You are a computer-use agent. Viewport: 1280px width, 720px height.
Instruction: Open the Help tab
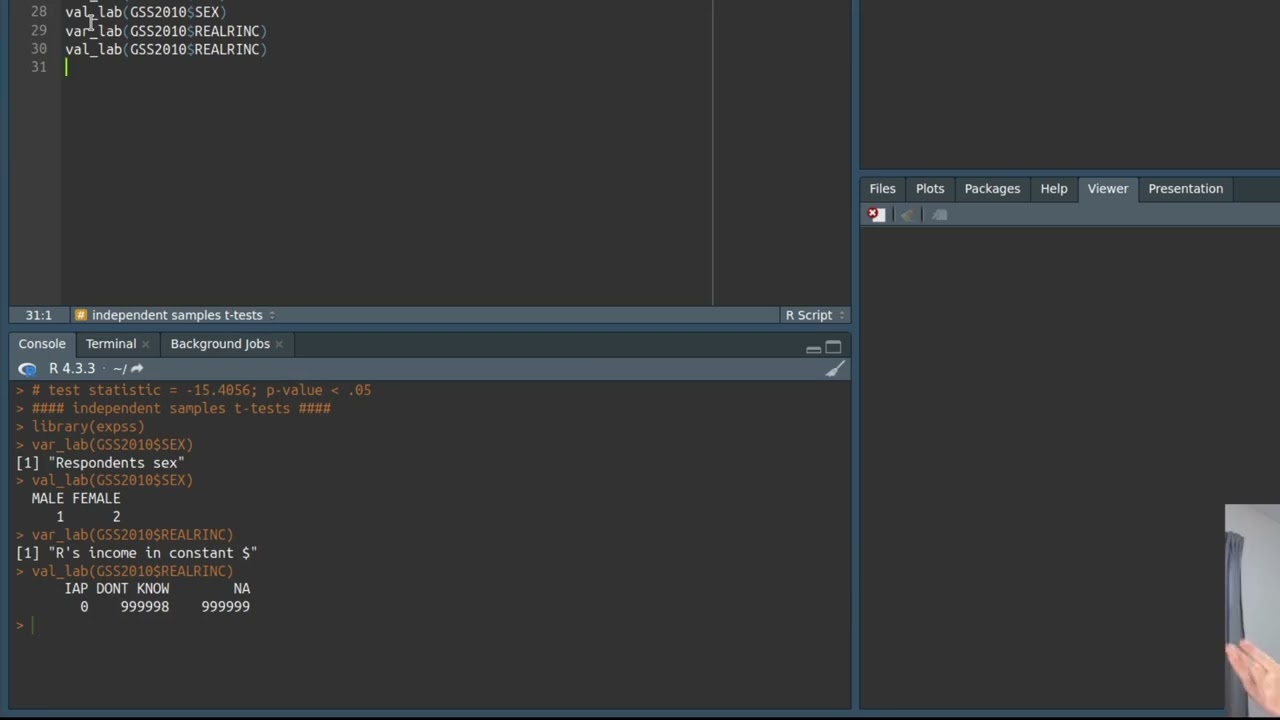pyautogui.click(x=1054, y=189)
